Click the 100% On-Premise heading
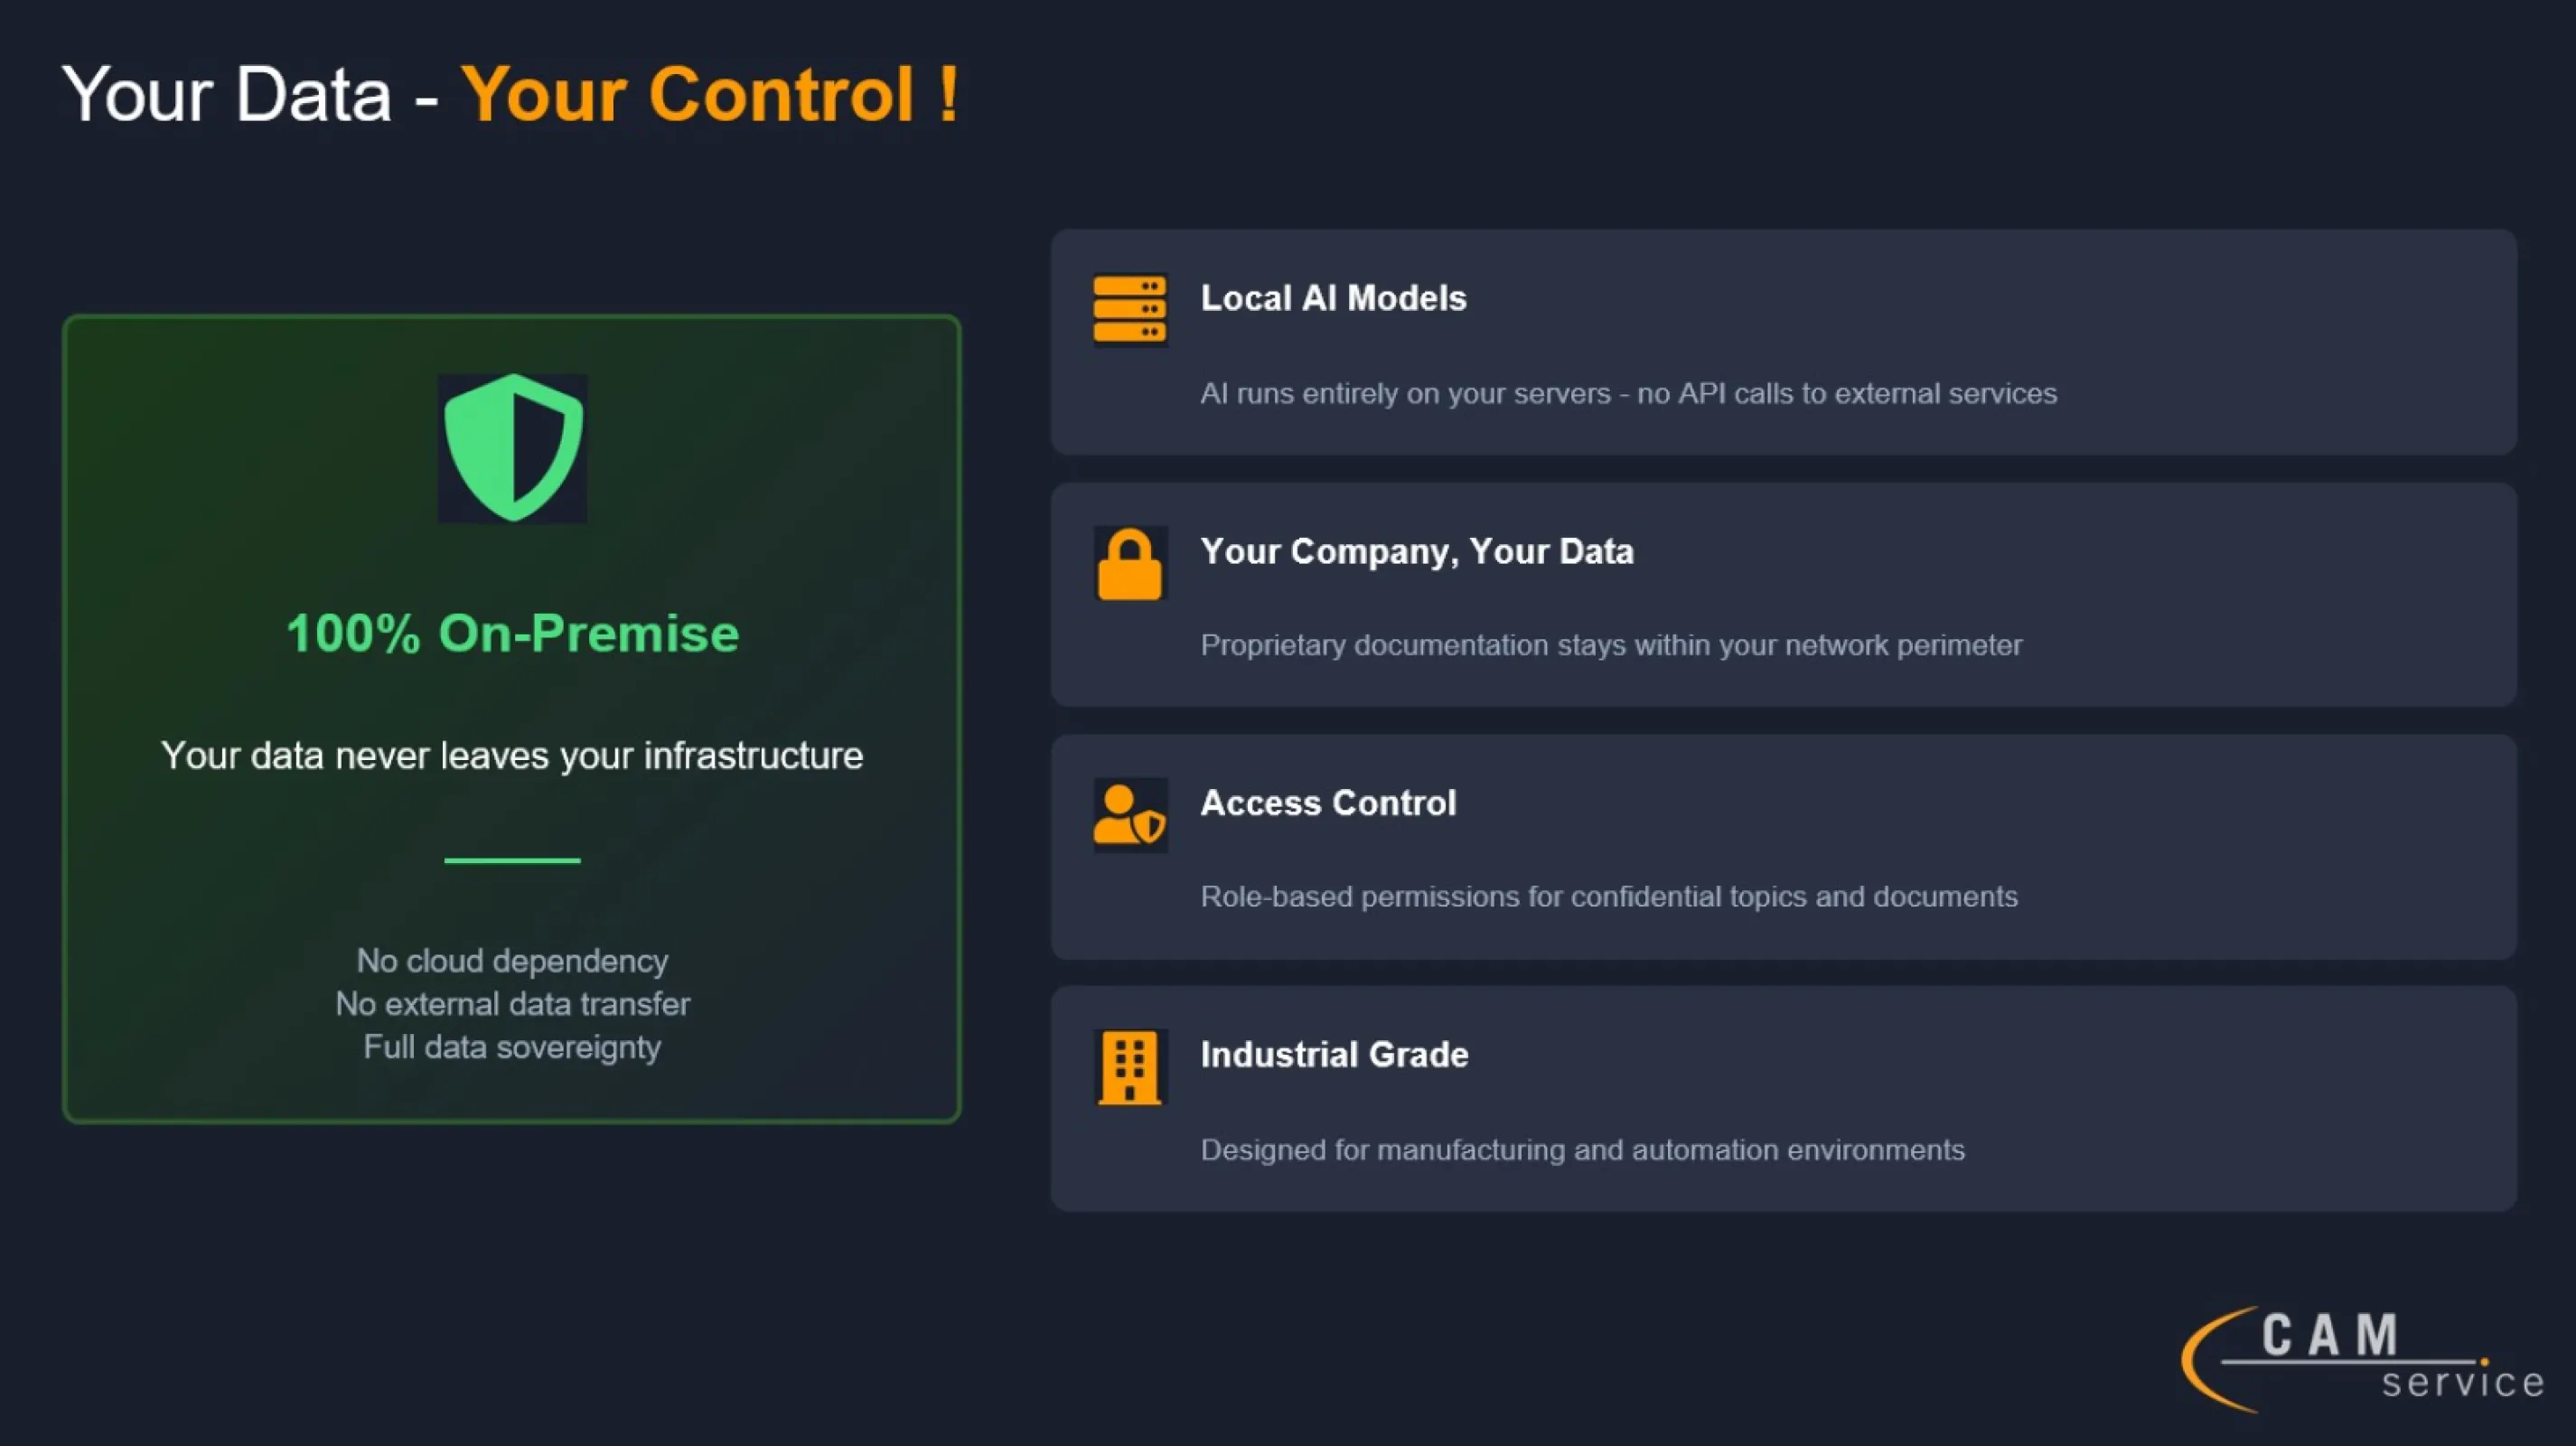Image resolution: width=2576 pixels, height=1446 pixels. [512, 632]
